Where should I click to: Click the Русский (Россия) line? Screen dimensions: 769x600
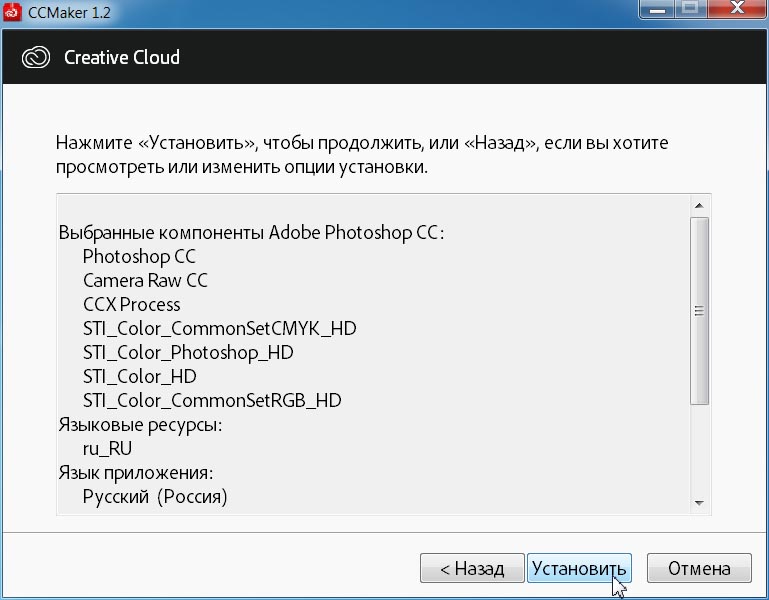(155, 496)
